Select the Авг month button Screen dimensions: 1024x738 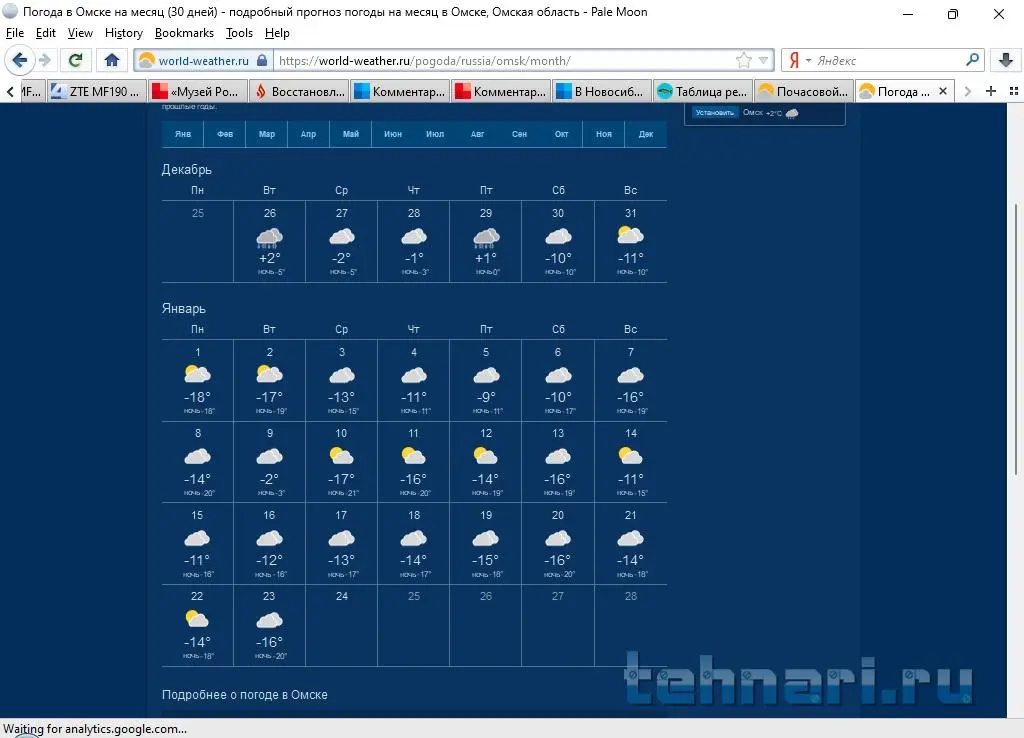pyautogui.click(x=477, y=134)
